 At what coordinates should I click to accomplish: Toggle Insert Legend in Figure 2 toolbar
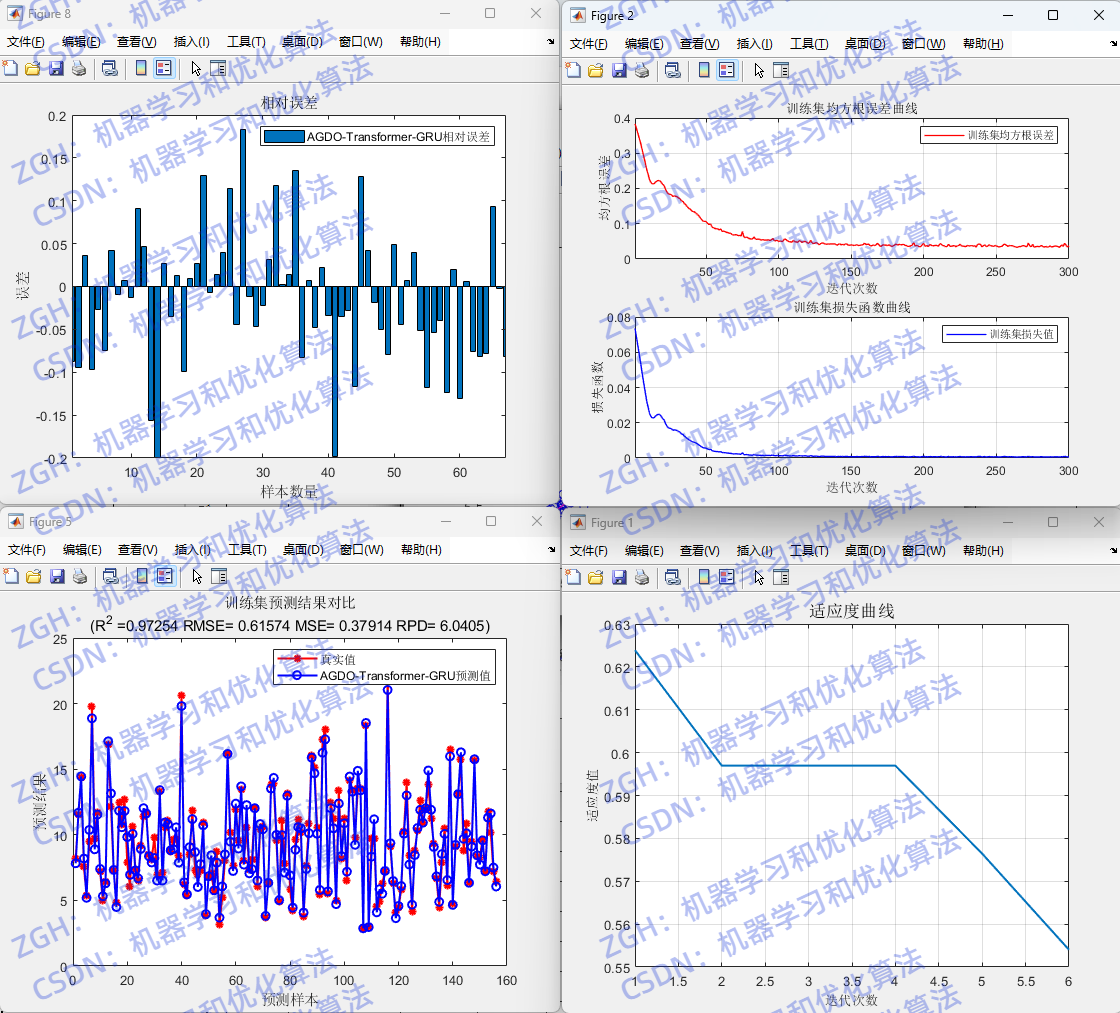[x=727, y=70]
